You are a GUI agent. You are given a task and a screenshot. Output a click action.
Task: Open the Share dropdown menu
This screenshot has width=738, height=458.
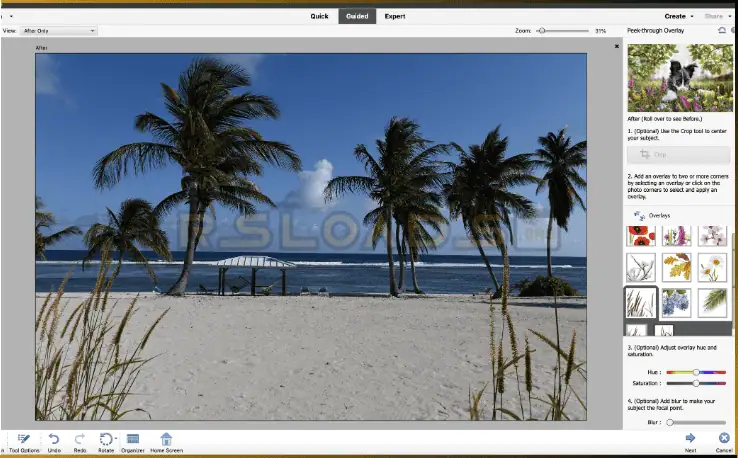click(x=717, y=16)
